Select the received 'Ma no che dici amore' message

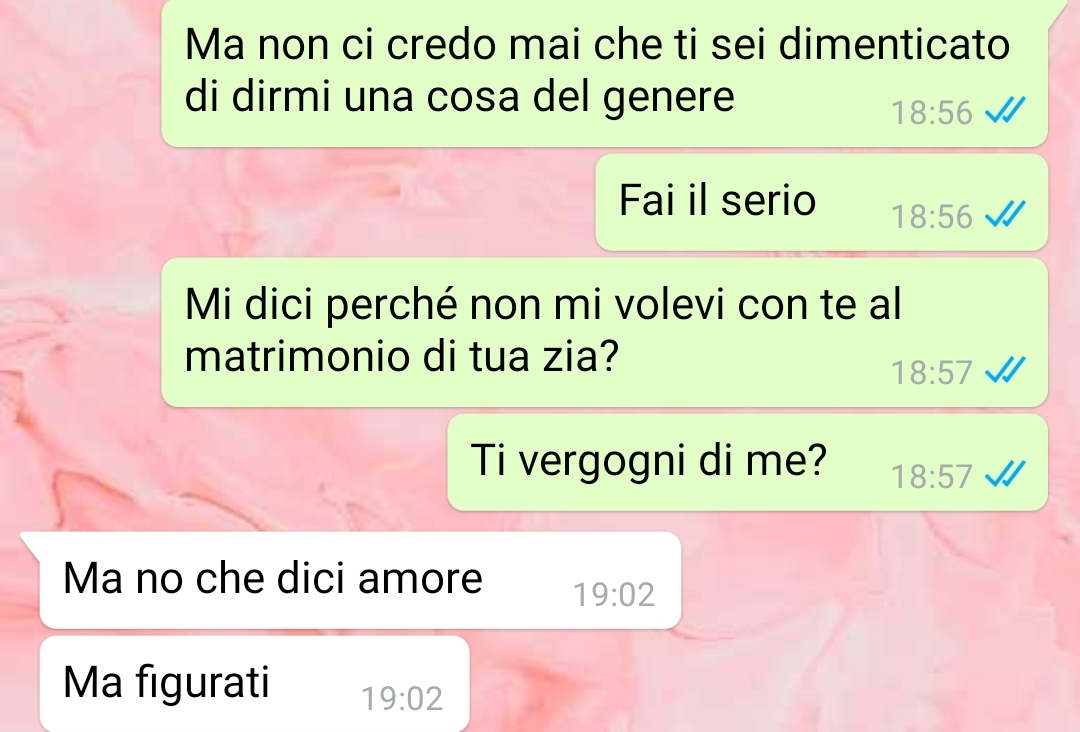point(360,580)
